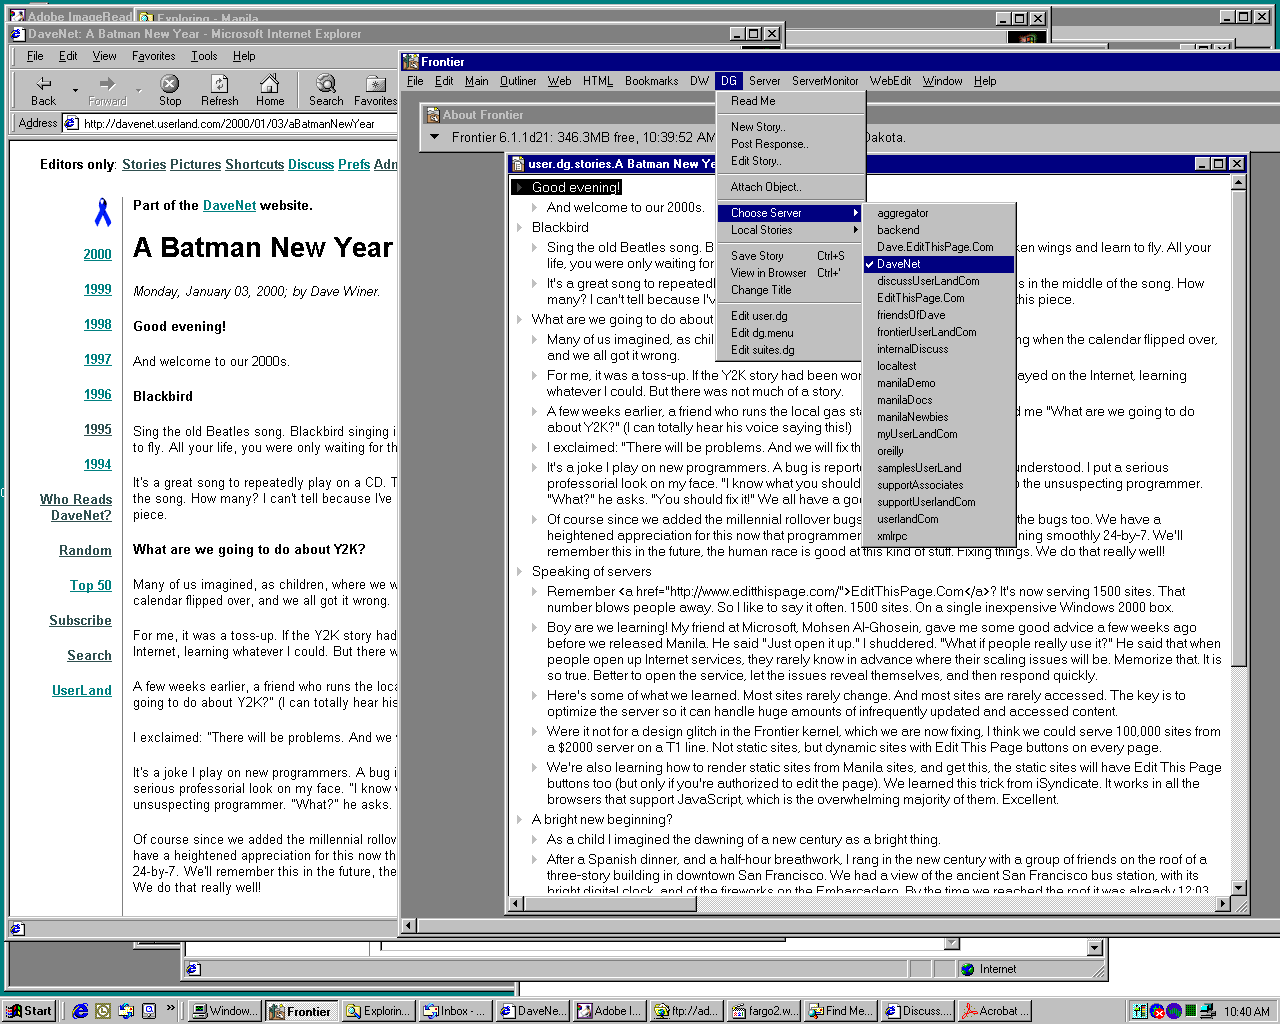
Task: Toggle the About Frontier disclosure triangle
Action: point(434,137)
